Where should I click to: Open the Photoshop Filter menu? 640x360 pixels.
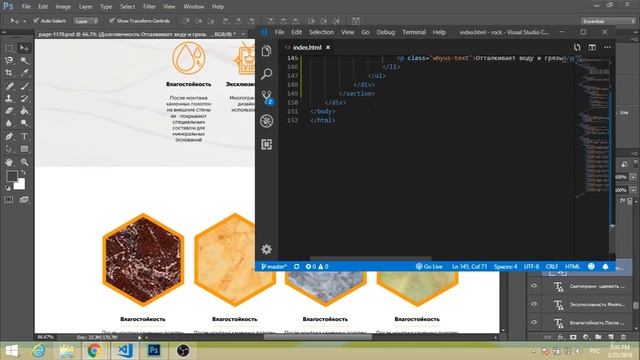coord(149,7)
